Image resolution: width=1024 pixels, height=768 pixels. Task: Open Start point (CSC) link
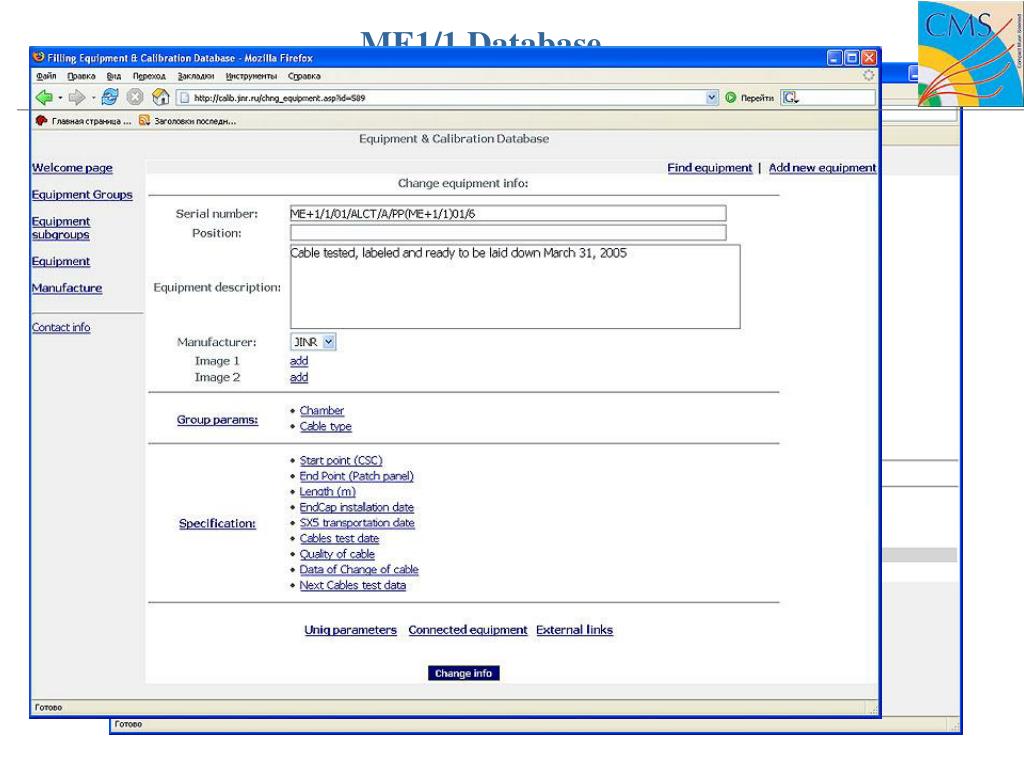(340, 460)
